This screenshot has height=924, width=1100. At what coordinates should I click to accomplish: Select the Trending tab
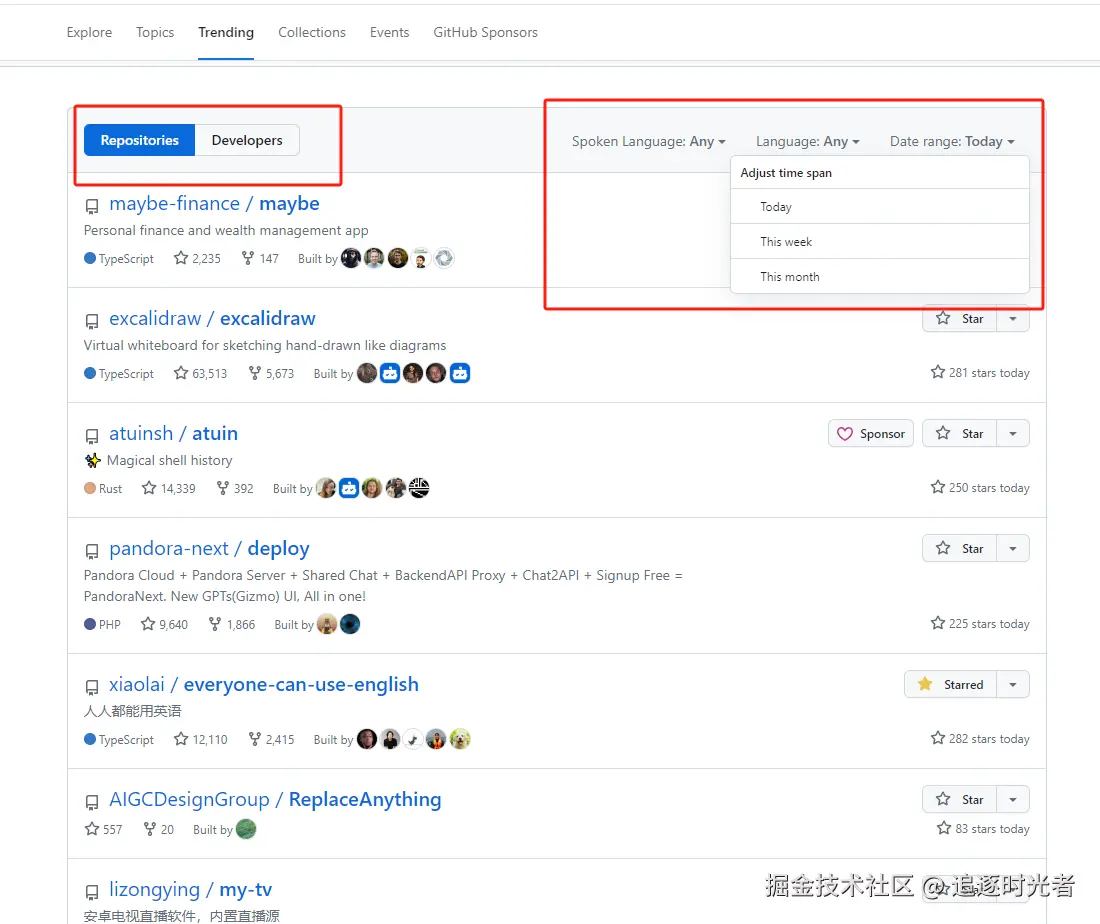pyautogui.click(x=226, y=32)
